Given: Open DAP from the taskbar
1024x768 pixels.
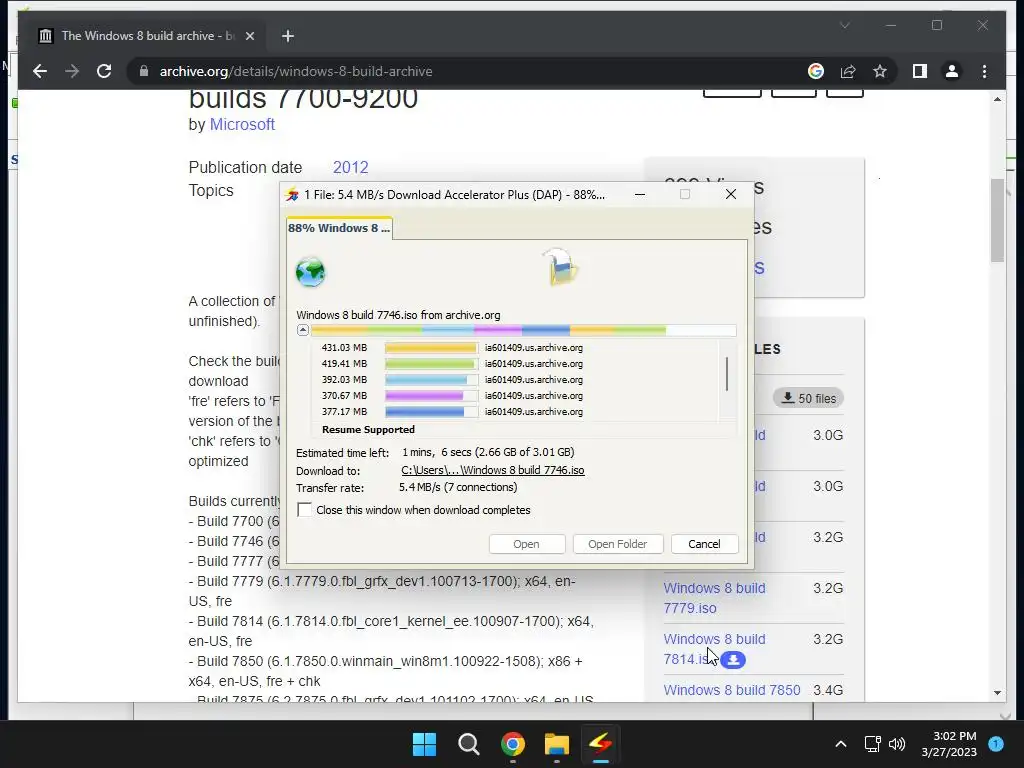Looking at the screenshot, I should [600, 744].
